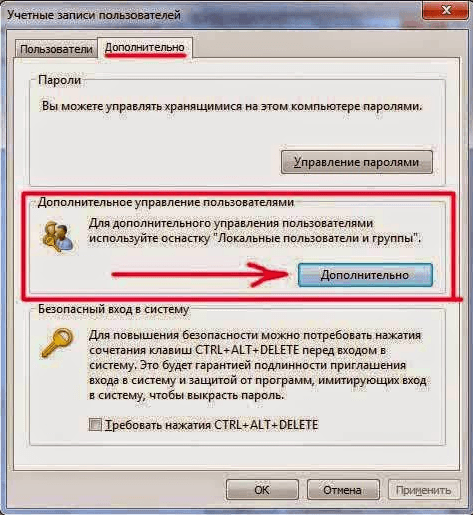Click the Учетные записи пользователей title bar
473x515 pixels.
(213, 15)
